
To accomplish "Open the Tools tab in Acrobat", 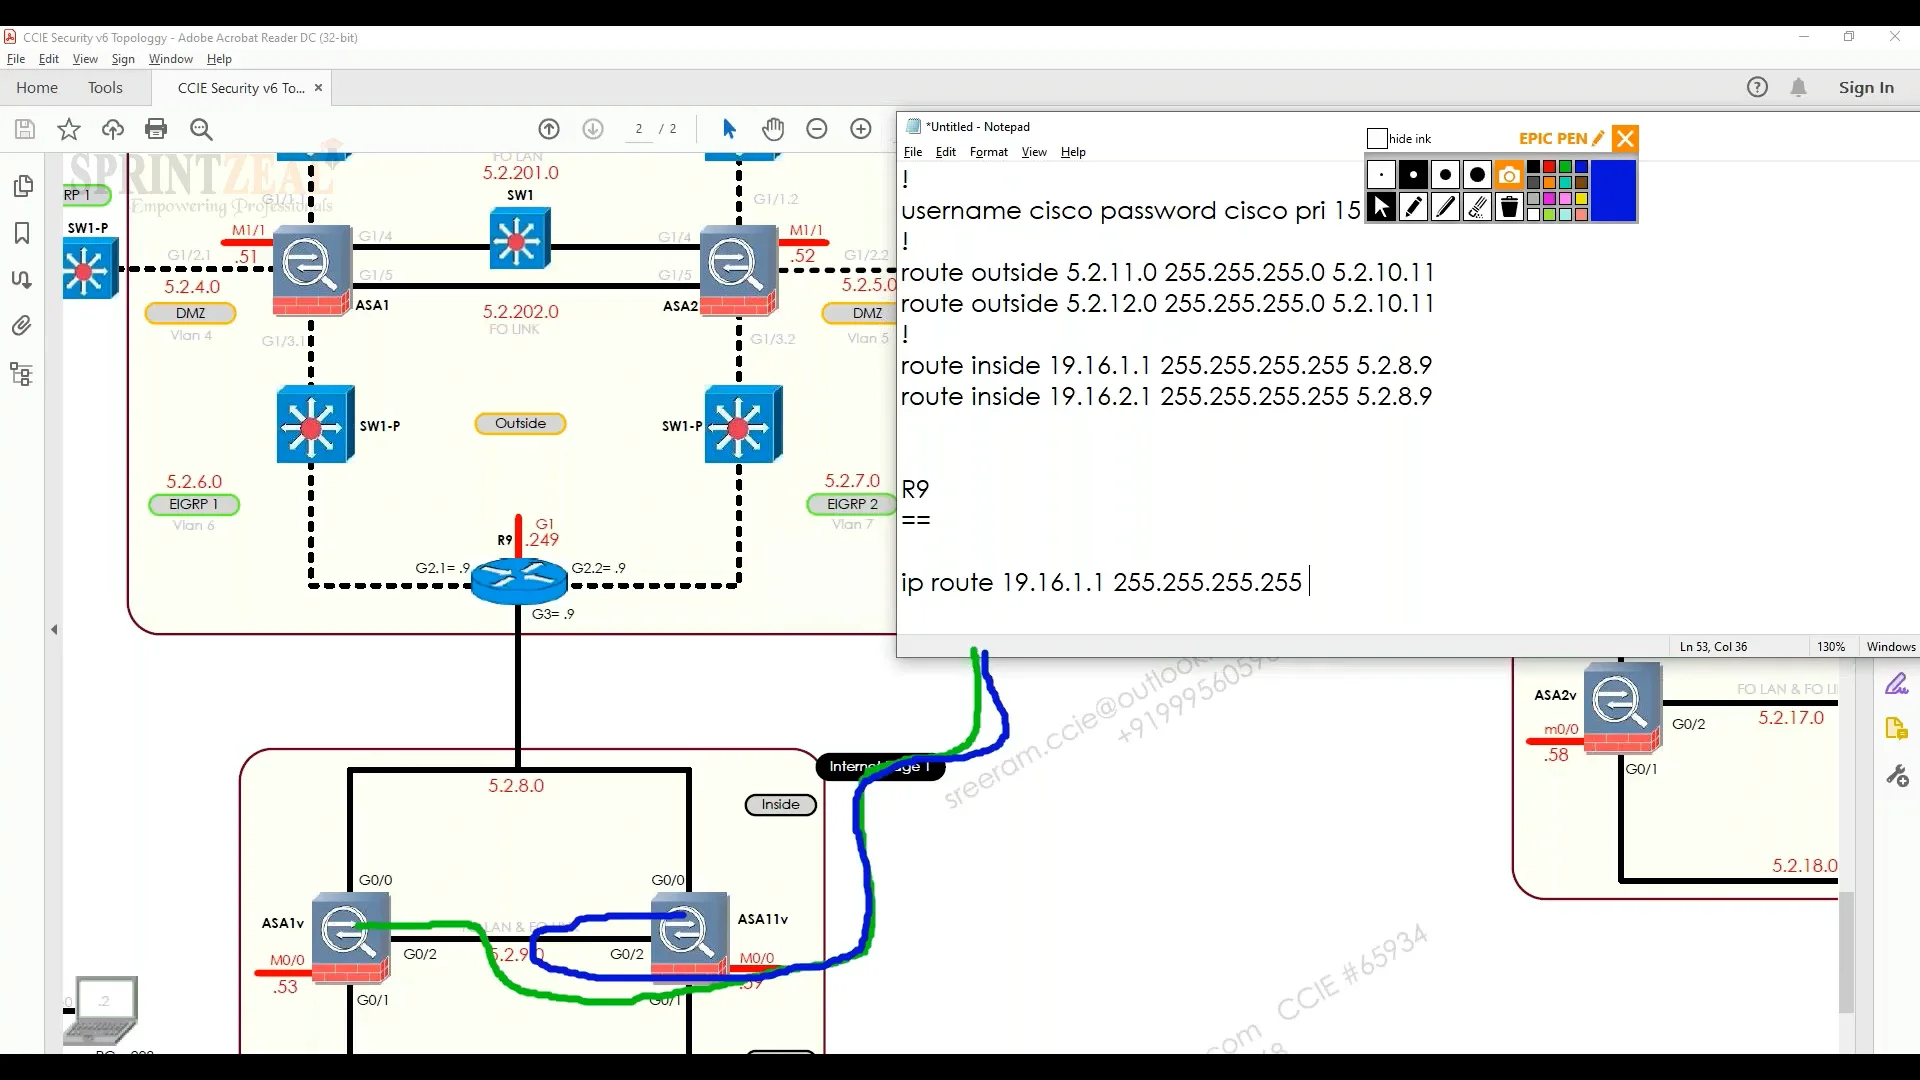I will [105, 88].
